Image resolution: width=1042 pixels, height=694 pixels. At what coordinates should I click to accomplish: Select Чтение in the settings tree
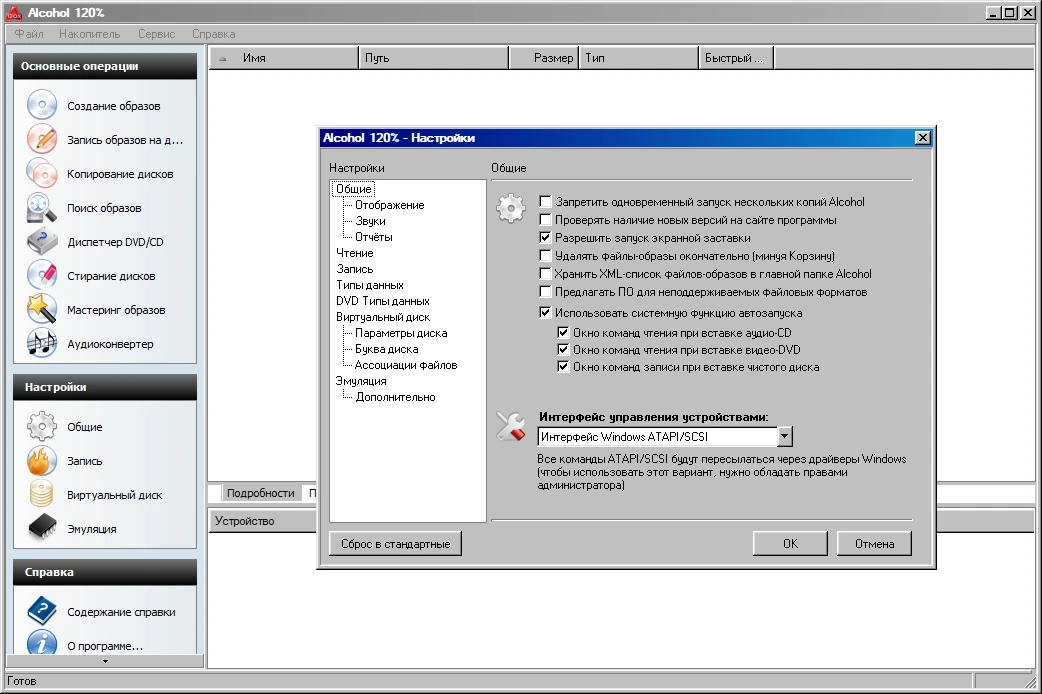coord(355,253)
